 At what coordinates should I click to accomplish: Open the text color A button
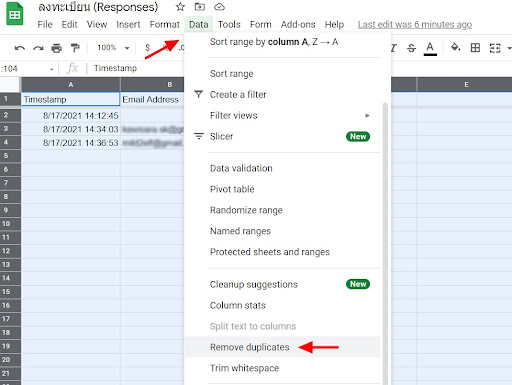[x=430, y=48]
